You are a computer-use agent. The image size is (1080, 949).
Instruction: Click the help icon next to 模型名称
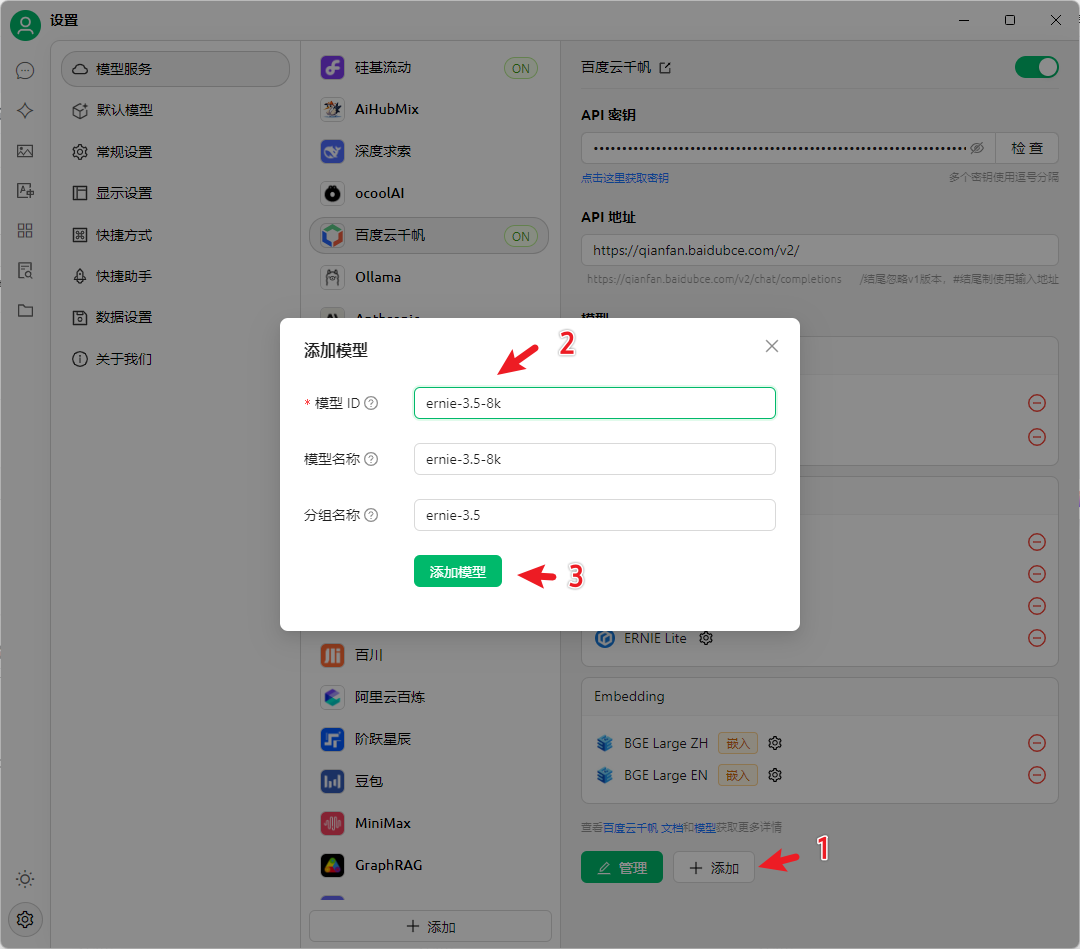click(x=371, y=459)
